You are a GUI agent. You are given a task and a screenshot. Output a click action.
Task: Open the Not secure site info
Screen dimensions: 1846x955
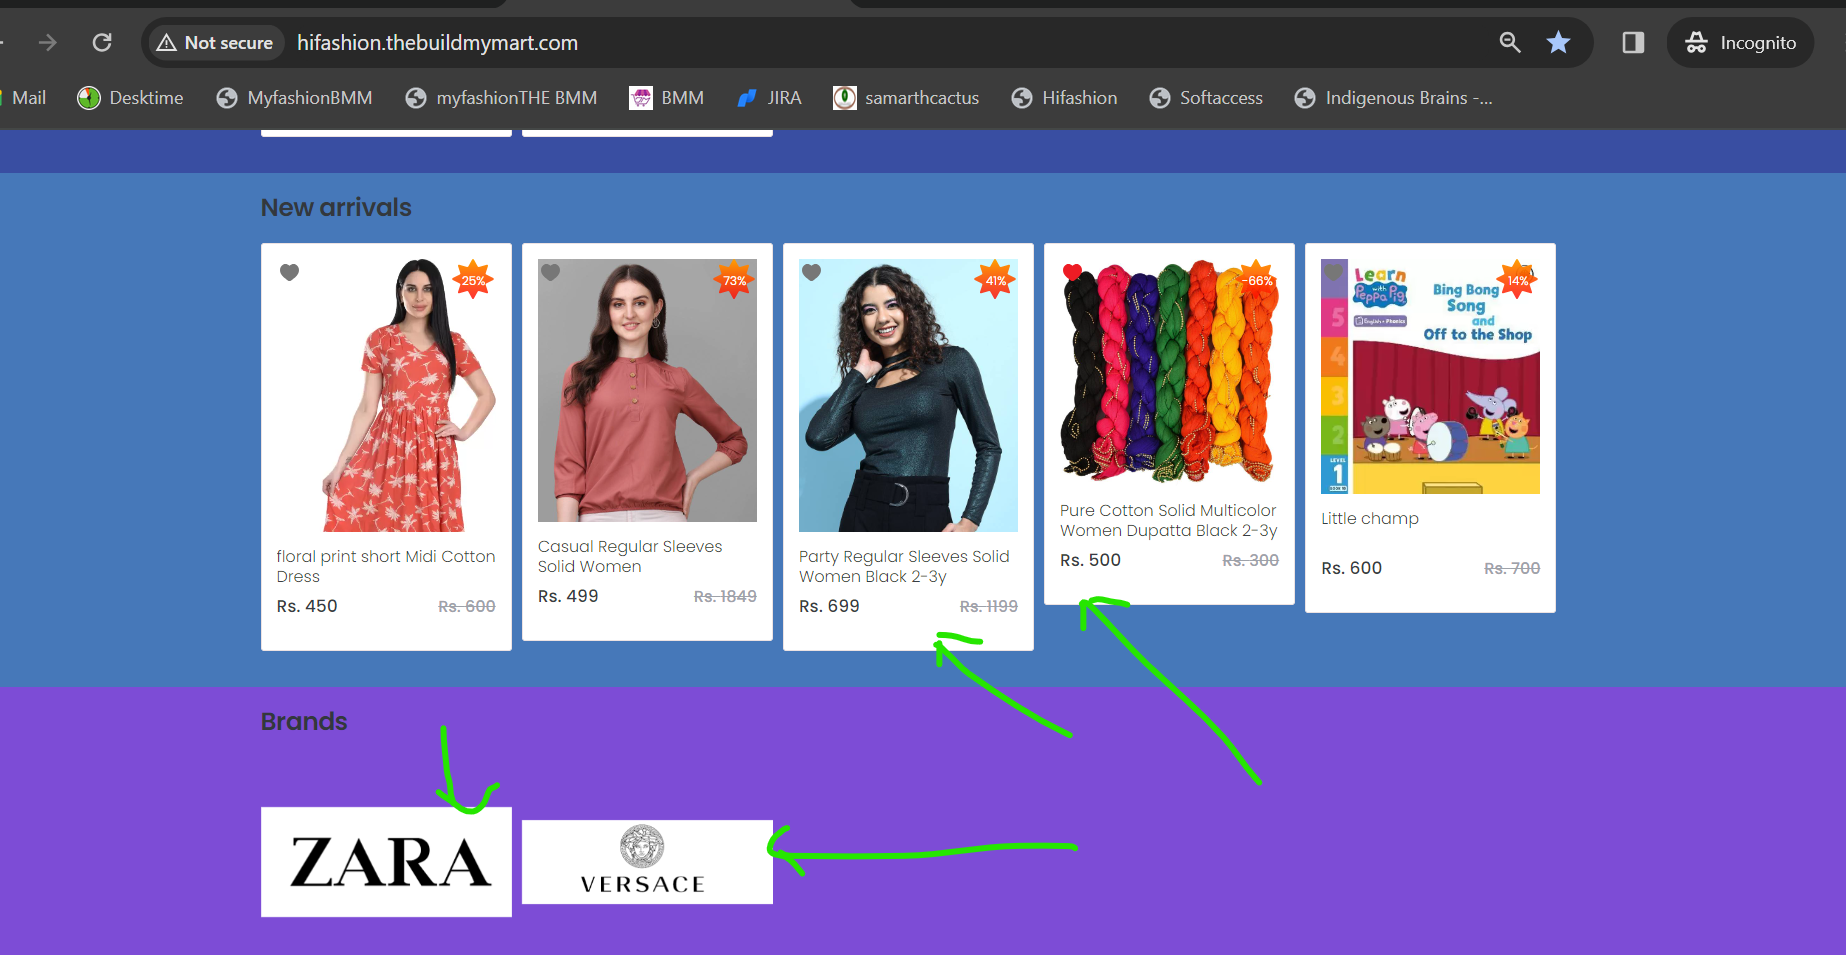(x=215, y=43)
